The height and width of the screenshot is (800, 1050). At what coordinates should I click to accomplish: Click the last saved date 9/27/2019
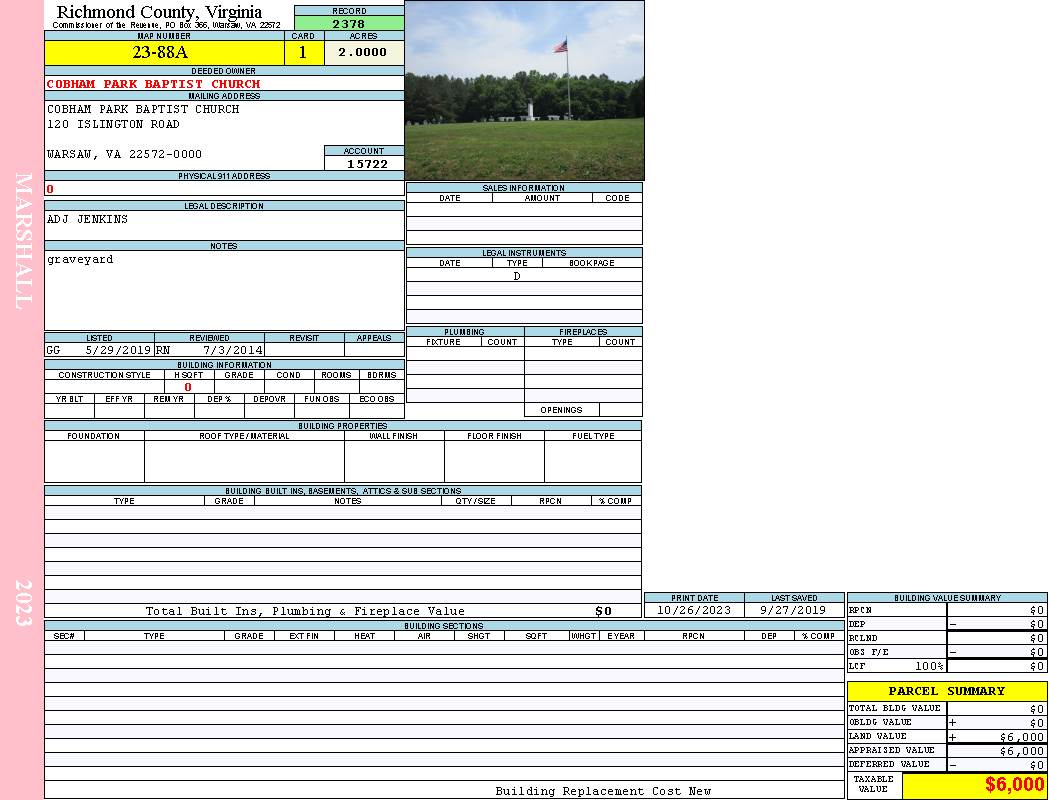pos(793,610)
